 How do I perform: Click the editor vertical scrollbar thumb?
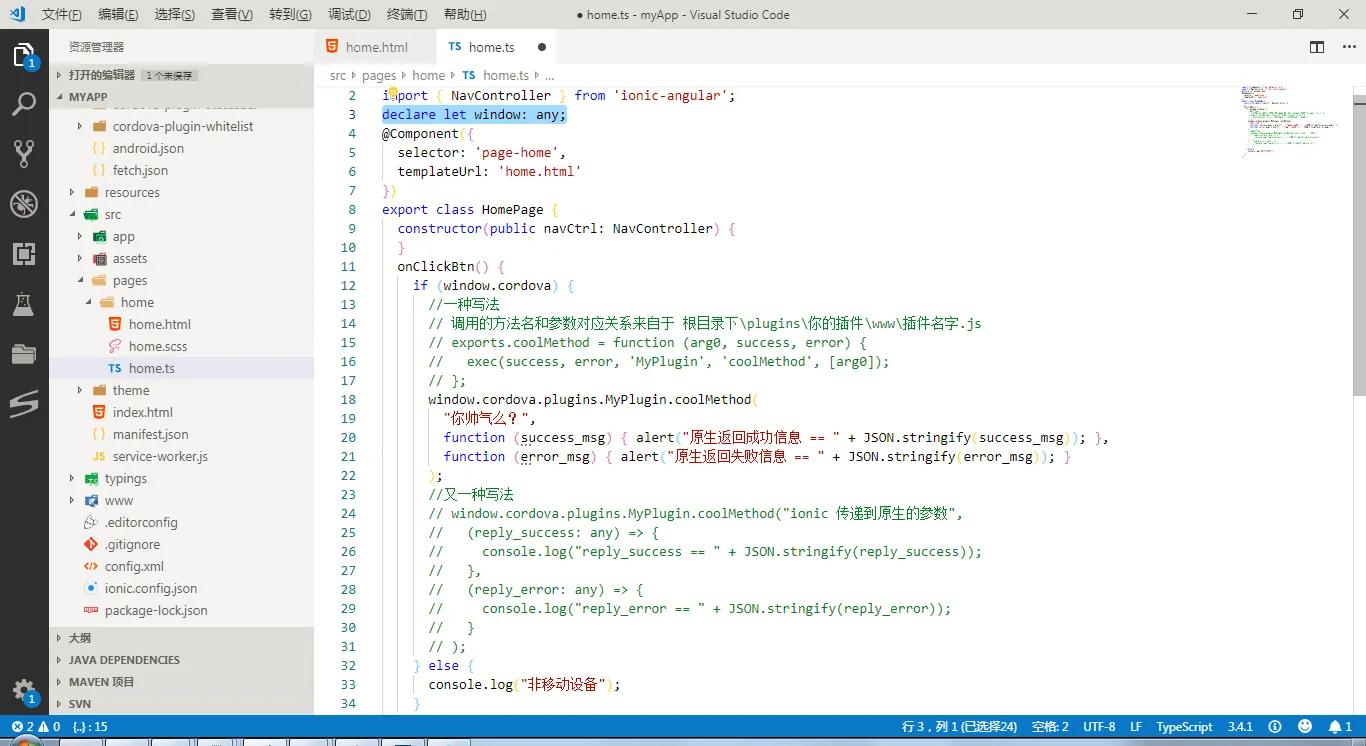pyautogui.click(x=1359, y=246)
